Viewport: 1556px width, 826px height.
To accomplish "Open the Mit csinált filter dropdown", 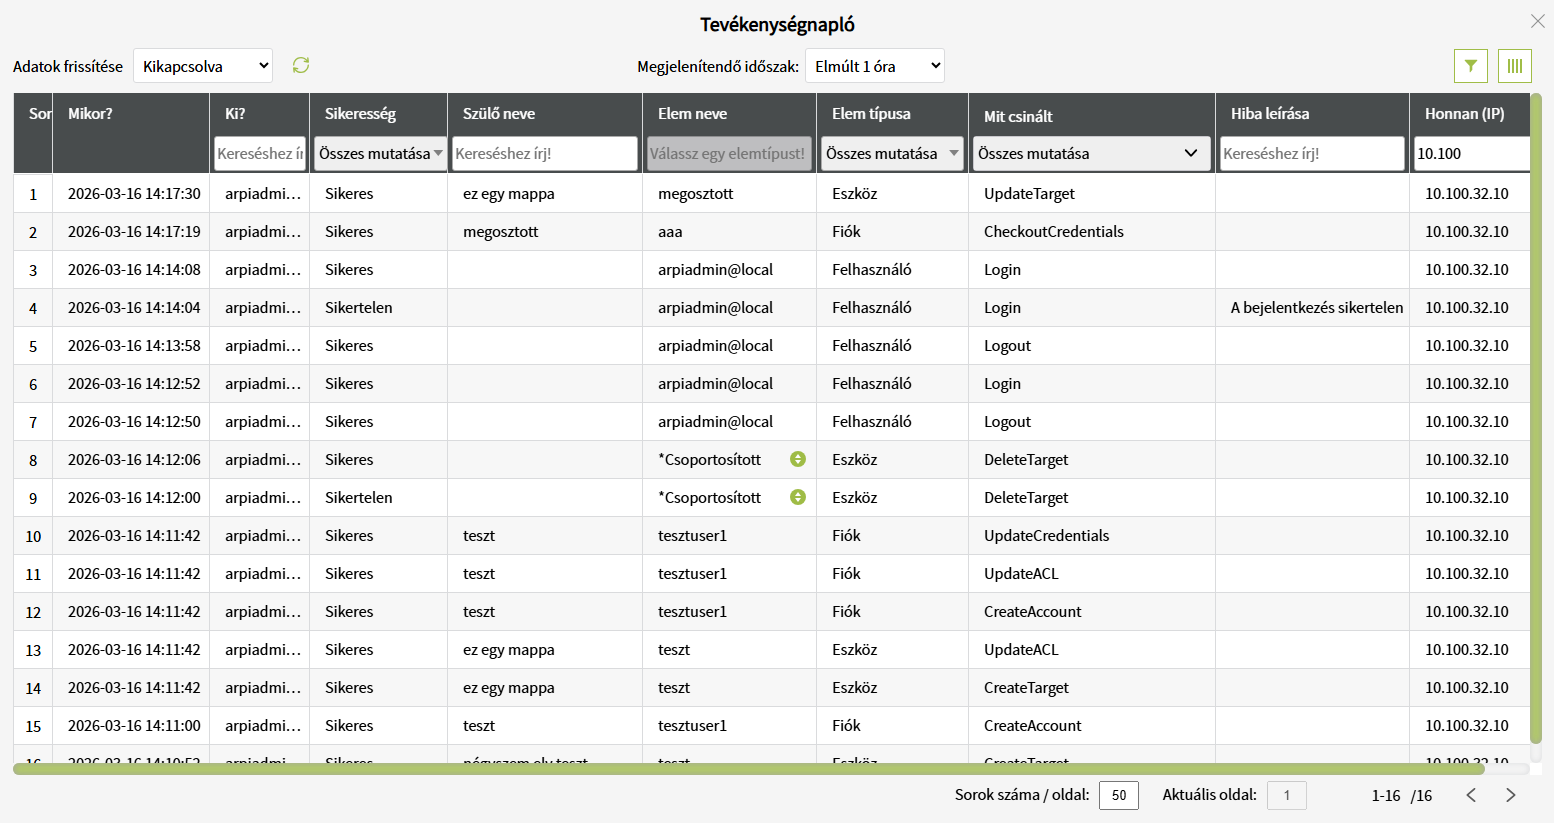I will pos(1090,154).
